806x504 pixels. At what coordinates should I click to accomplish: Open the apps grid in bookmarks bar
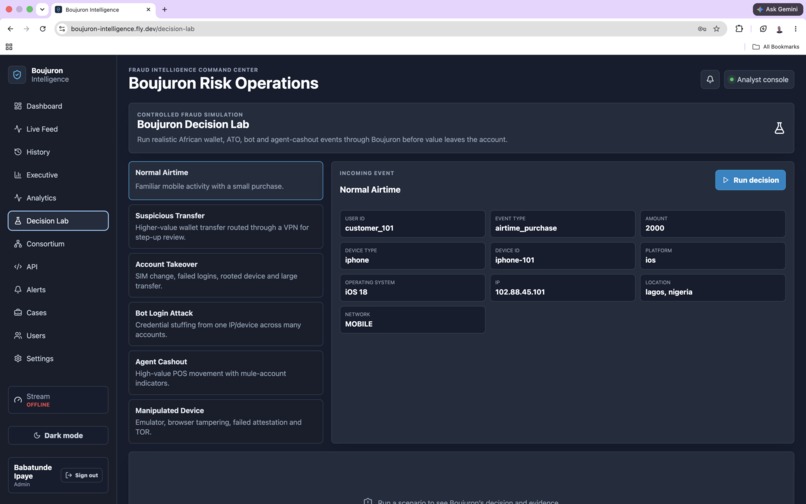coord(9,47)
